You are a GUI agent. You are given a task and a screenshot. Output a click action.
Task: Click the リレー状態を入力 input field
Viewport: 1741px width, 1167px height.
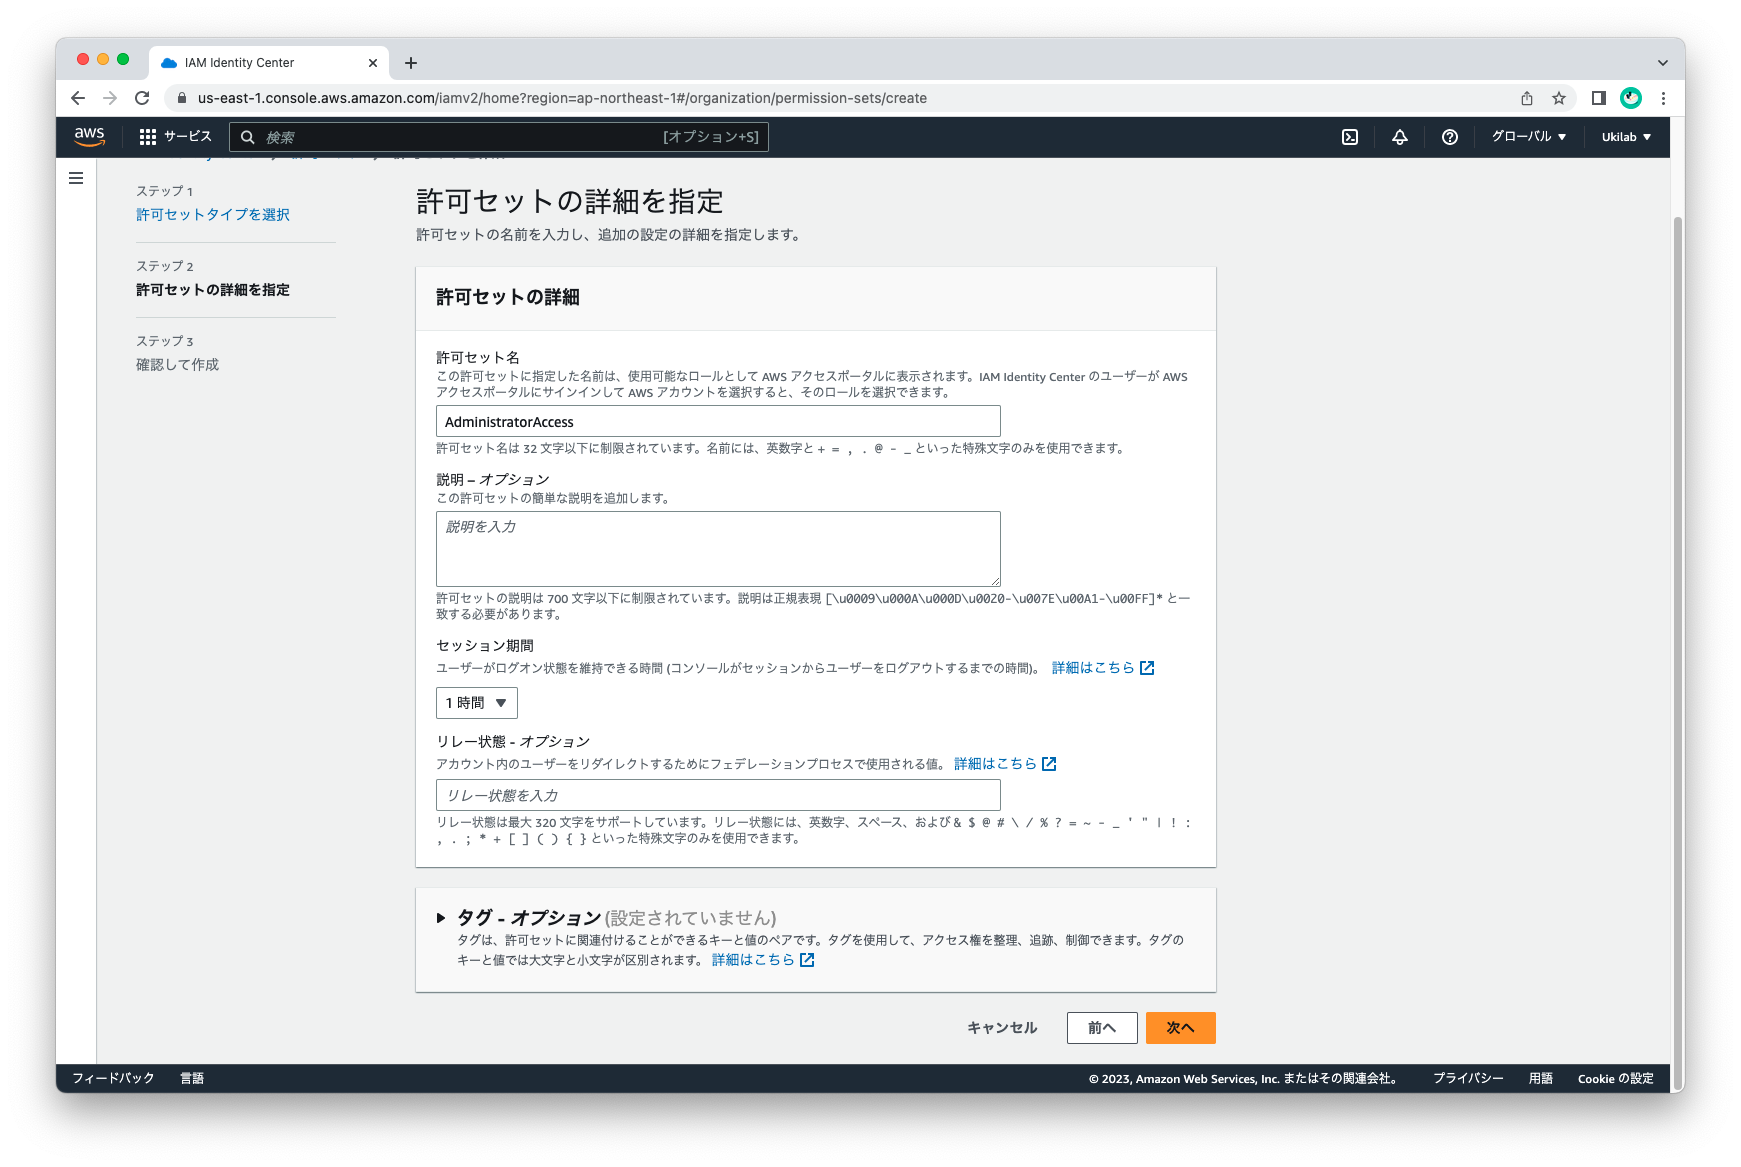718,795
